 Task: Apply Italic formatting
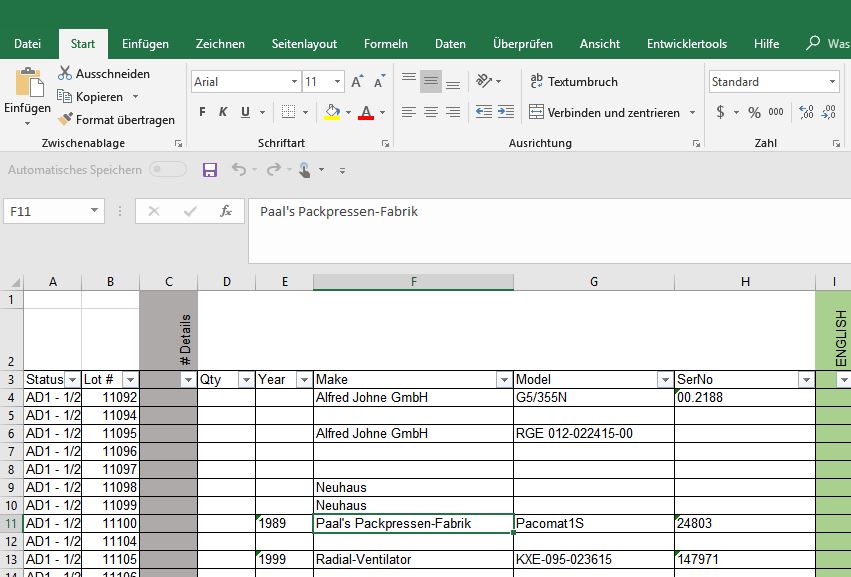coord(223,112)
